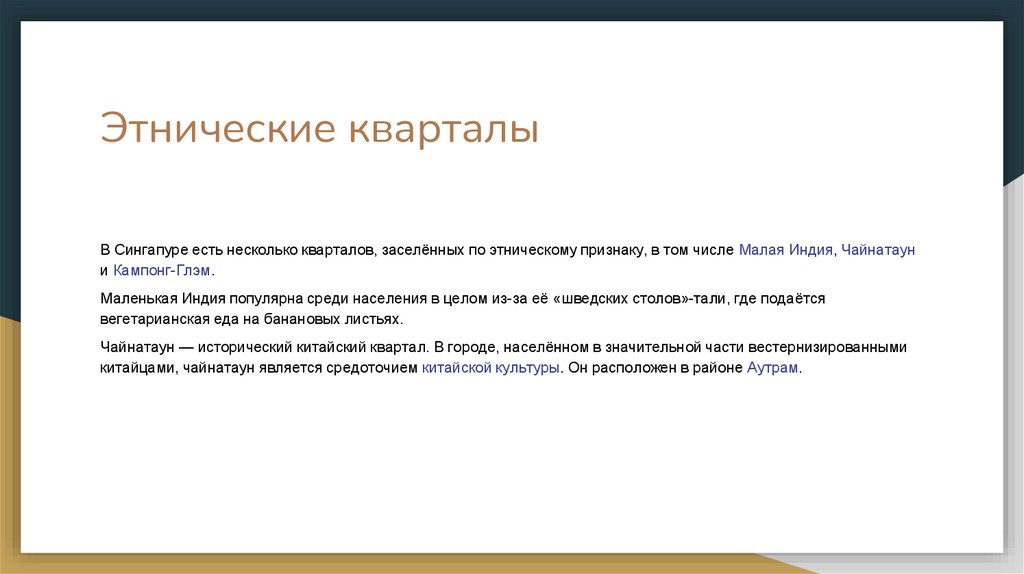Click the paragraph about Маленькая Индия
This screenshot has height=574, width=1024.
462,309
